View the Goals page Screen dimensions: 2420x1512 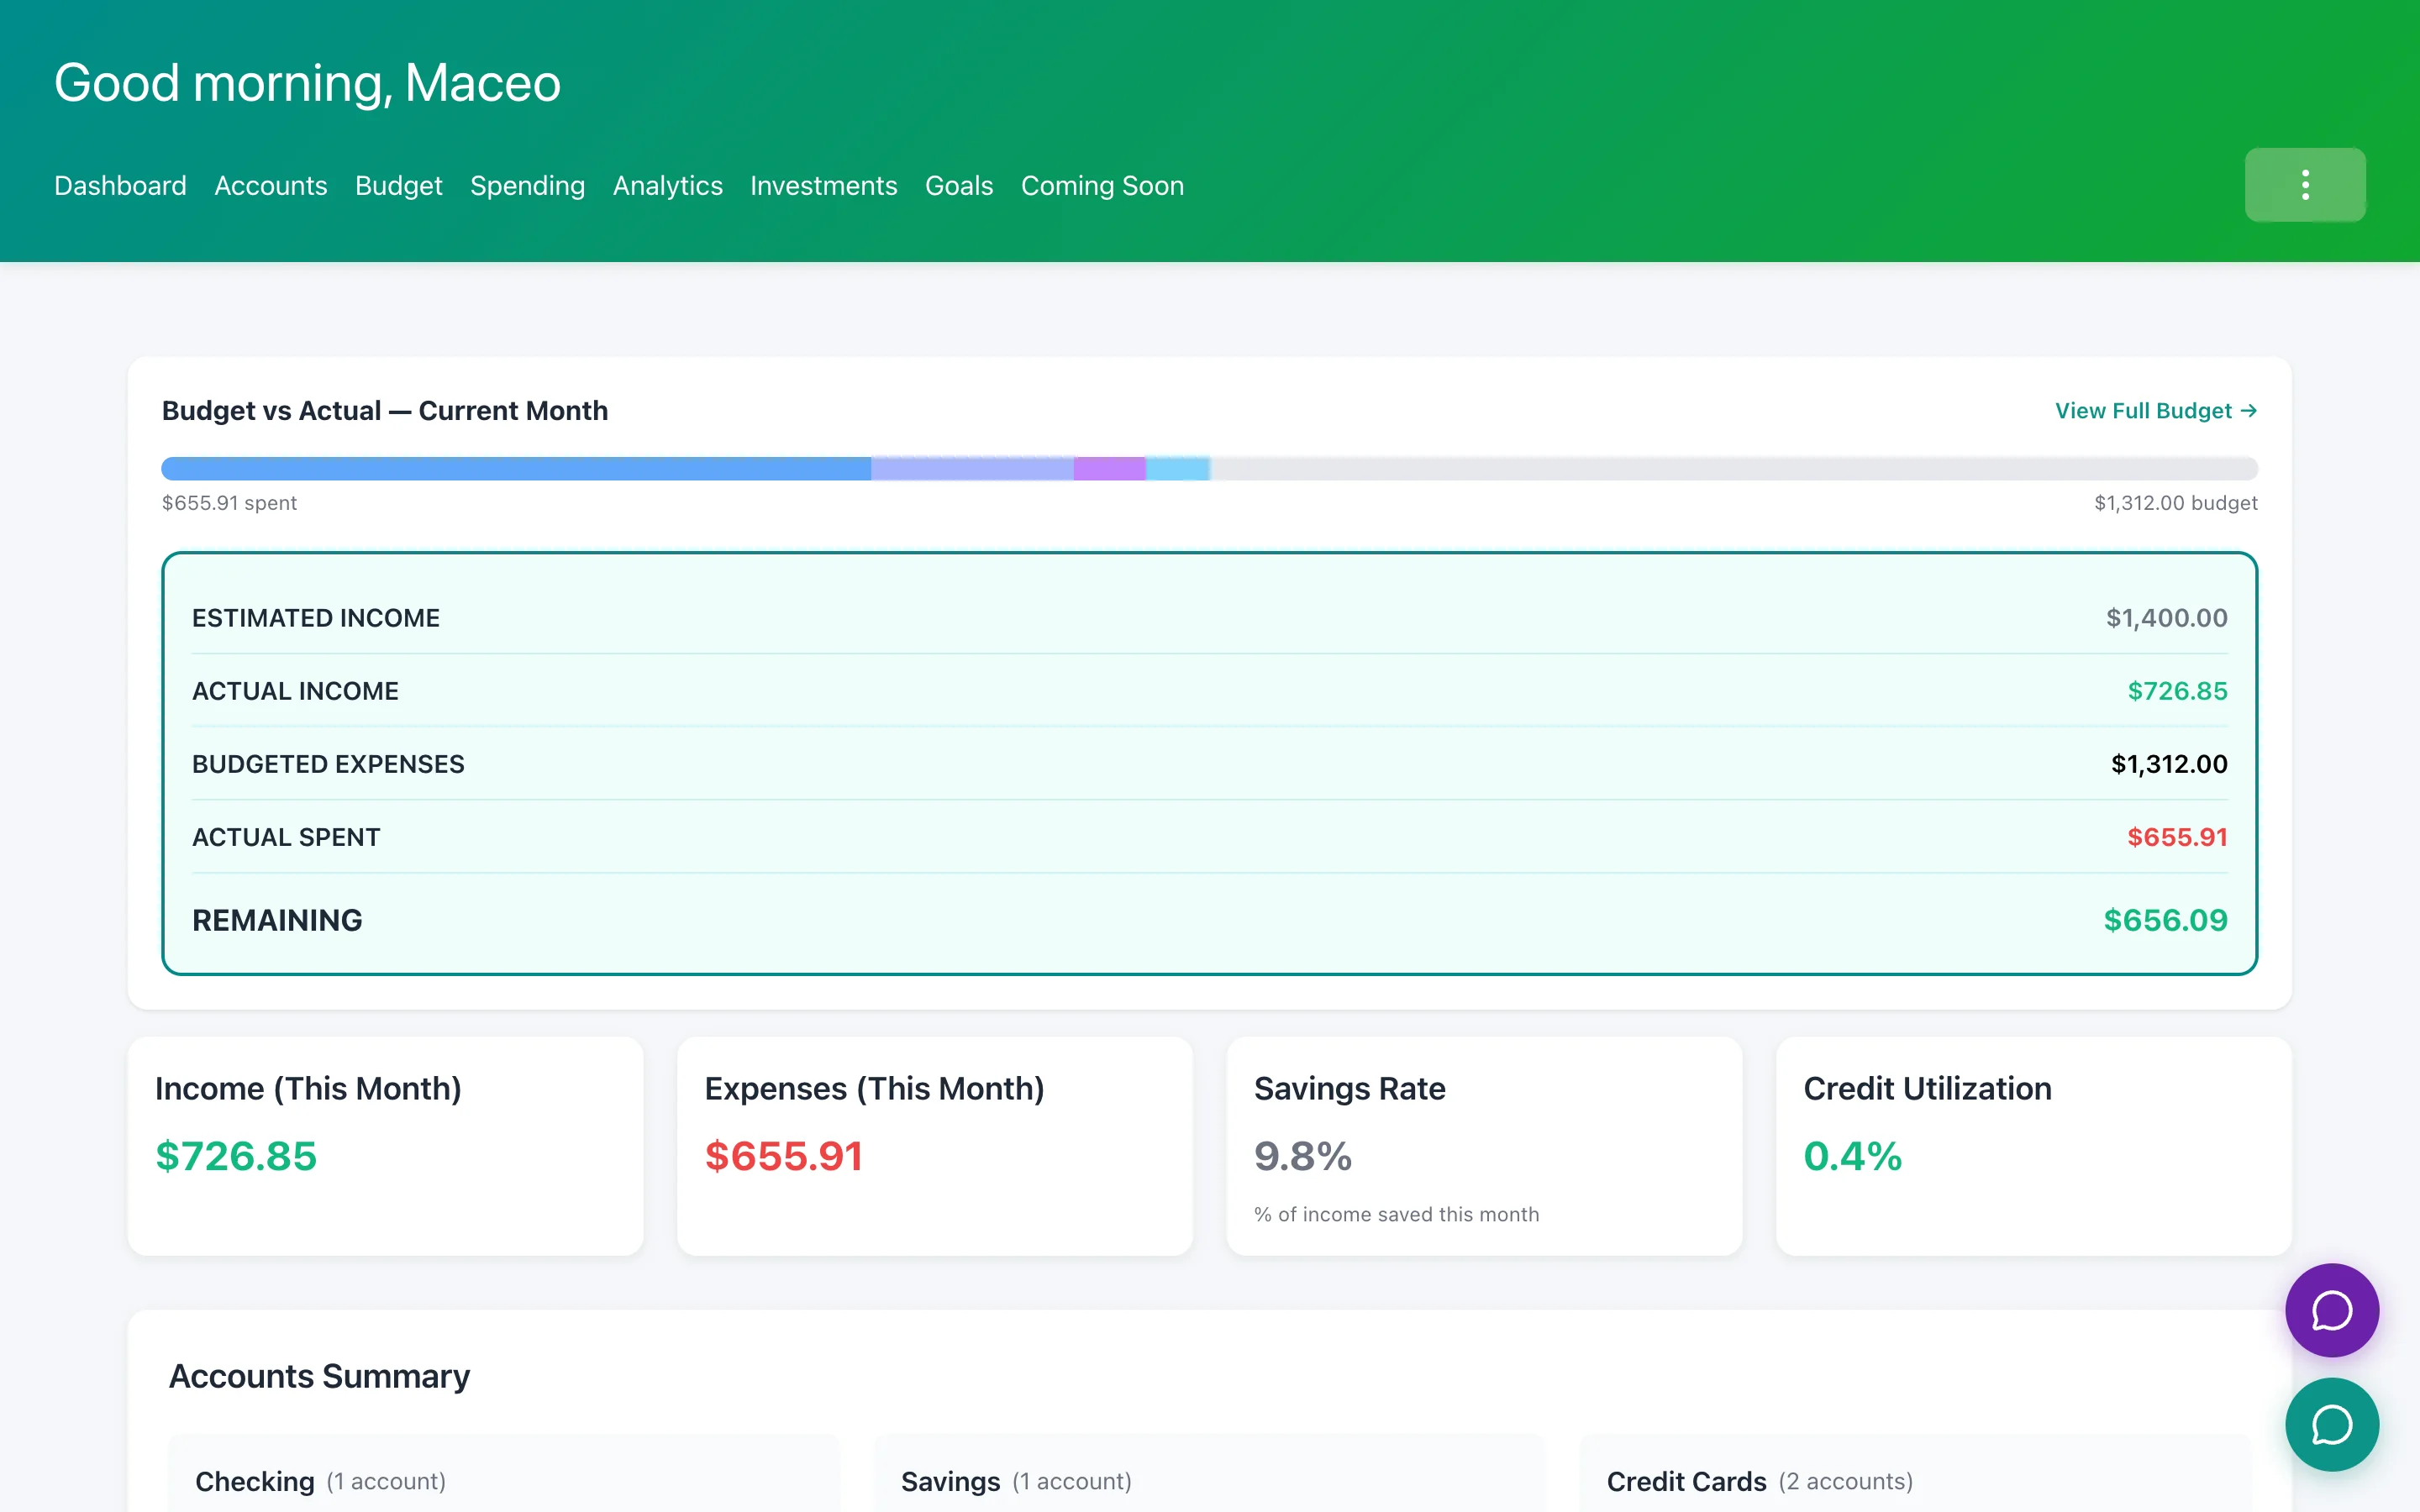point(958,185)
